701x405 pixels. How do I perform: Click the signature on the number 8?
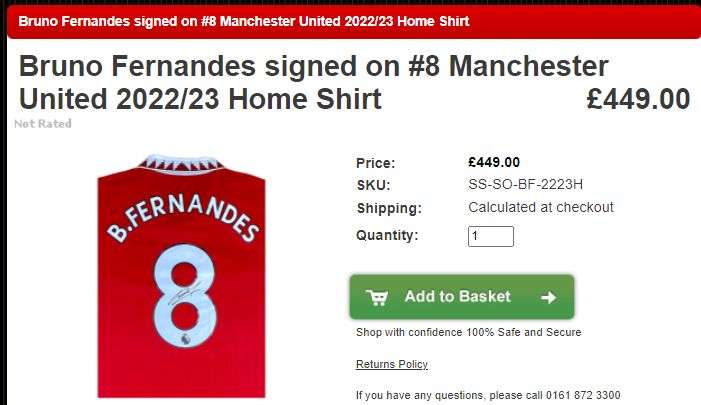click(x=184, y=295)
